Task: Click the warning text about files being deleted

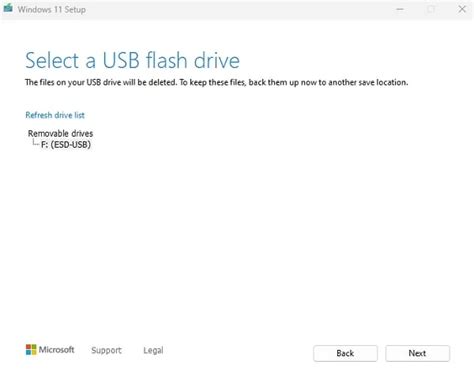Action: (x=217, y=82)
